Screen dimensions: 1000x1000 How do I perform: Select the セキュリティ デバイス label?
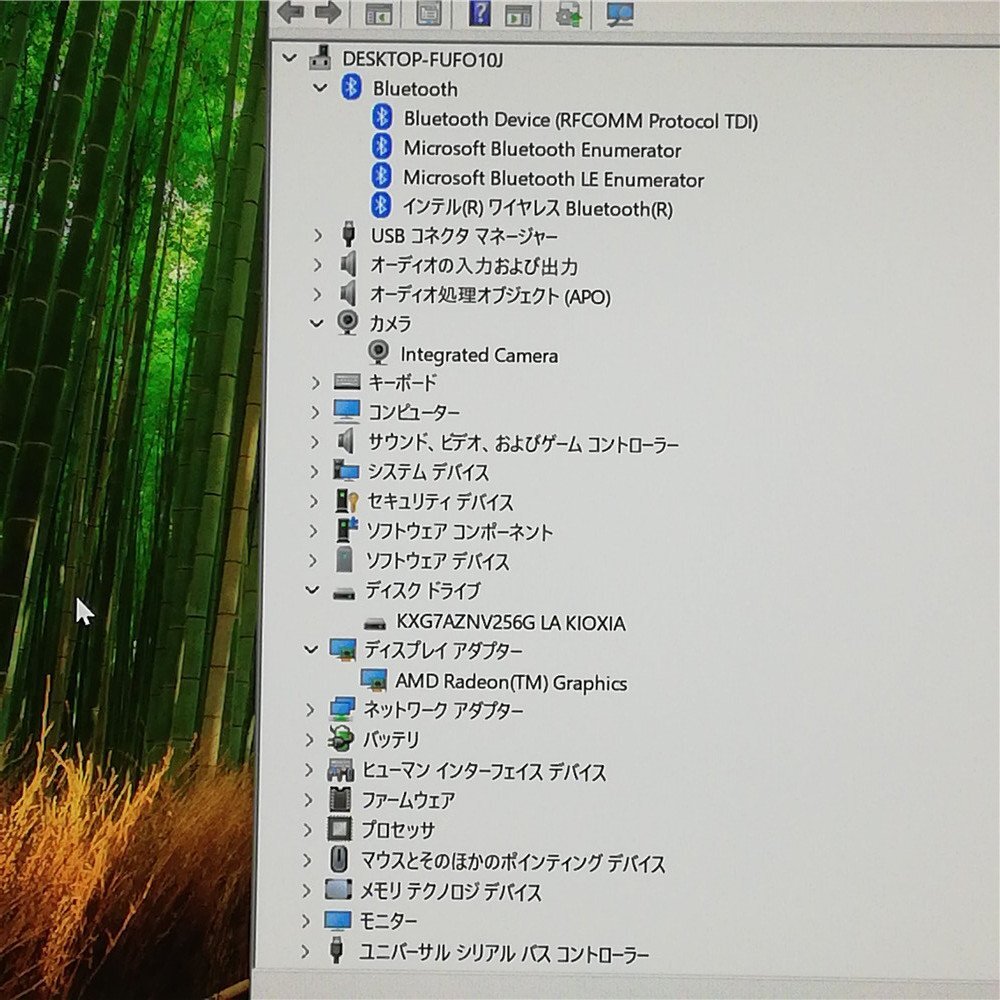(x=440, y=501)
